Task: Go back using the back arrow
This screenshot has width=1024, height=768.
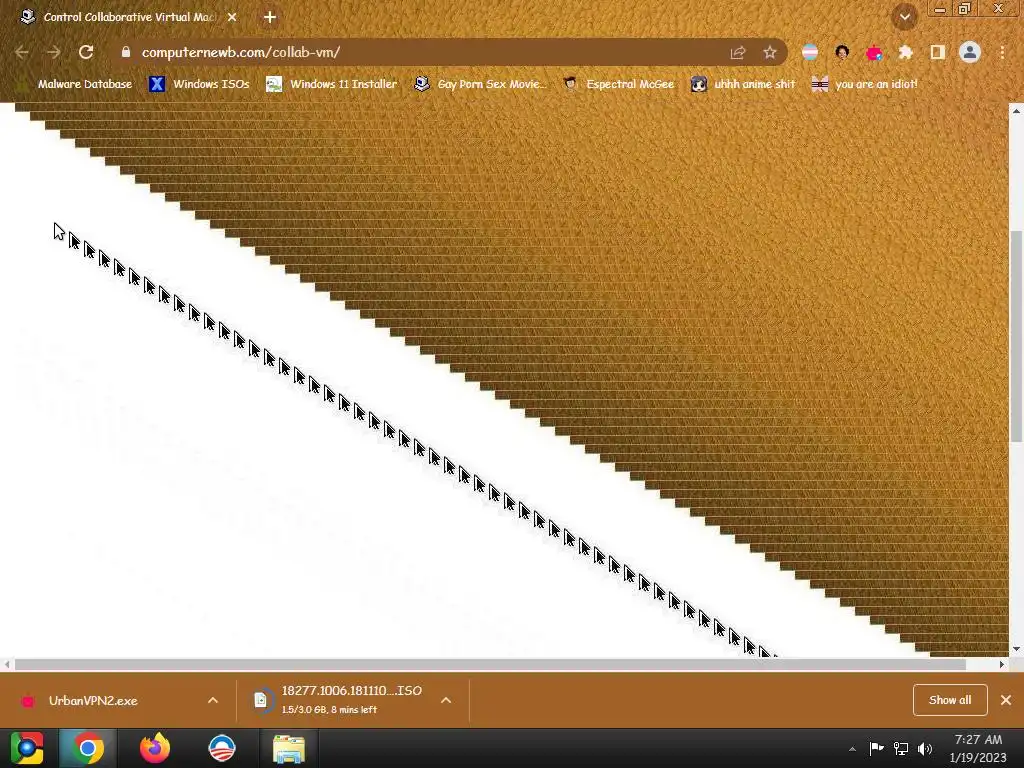Action: pyautogui.click(x=22, y=52)
